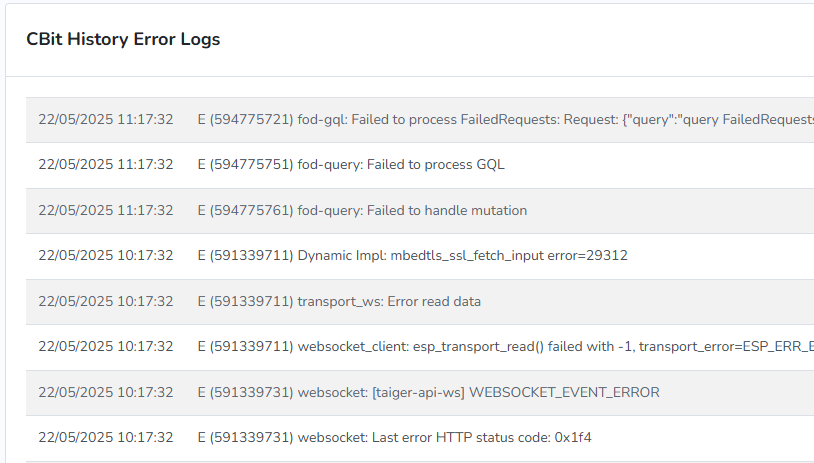Click timestamp beside "Failed to handle mutation"
Screen dimensions: 814x463
(106, 210)
